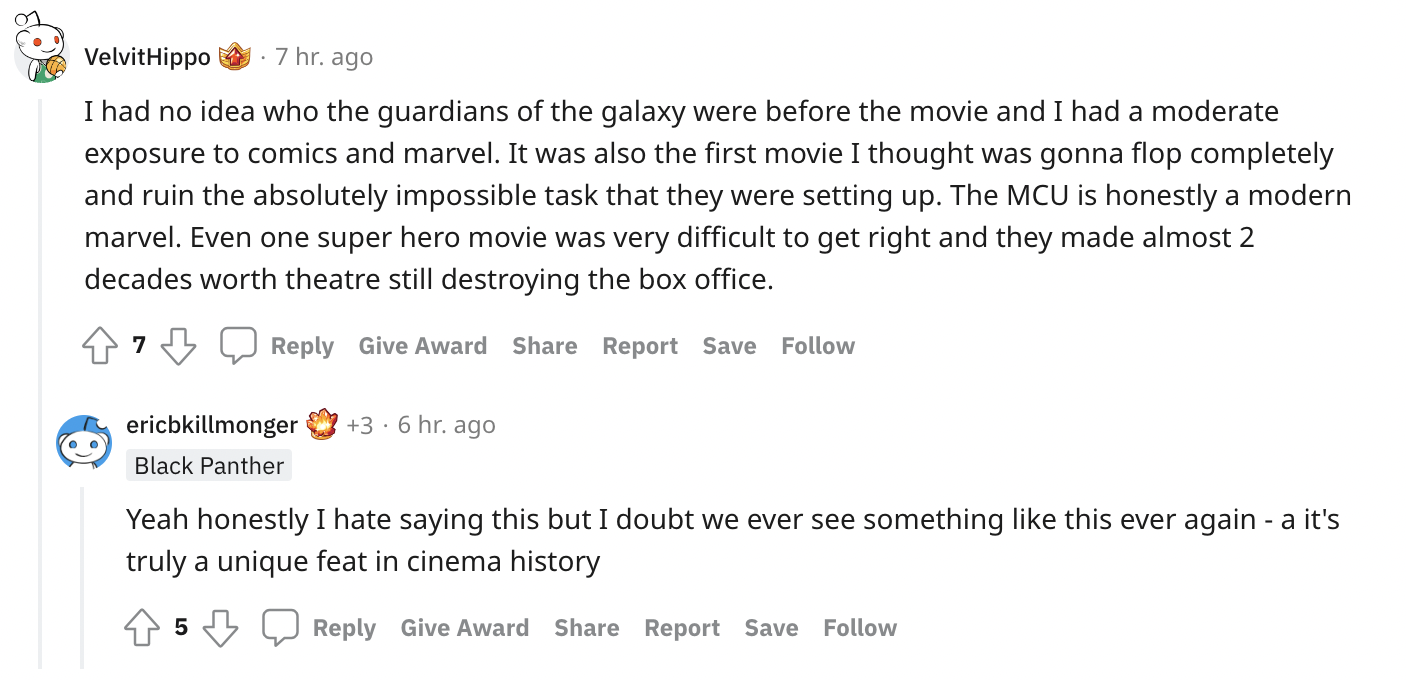The image size is (1406, 680).
Task: Open VelvitHippo's user profile link
Action: (x=147, y=57)
